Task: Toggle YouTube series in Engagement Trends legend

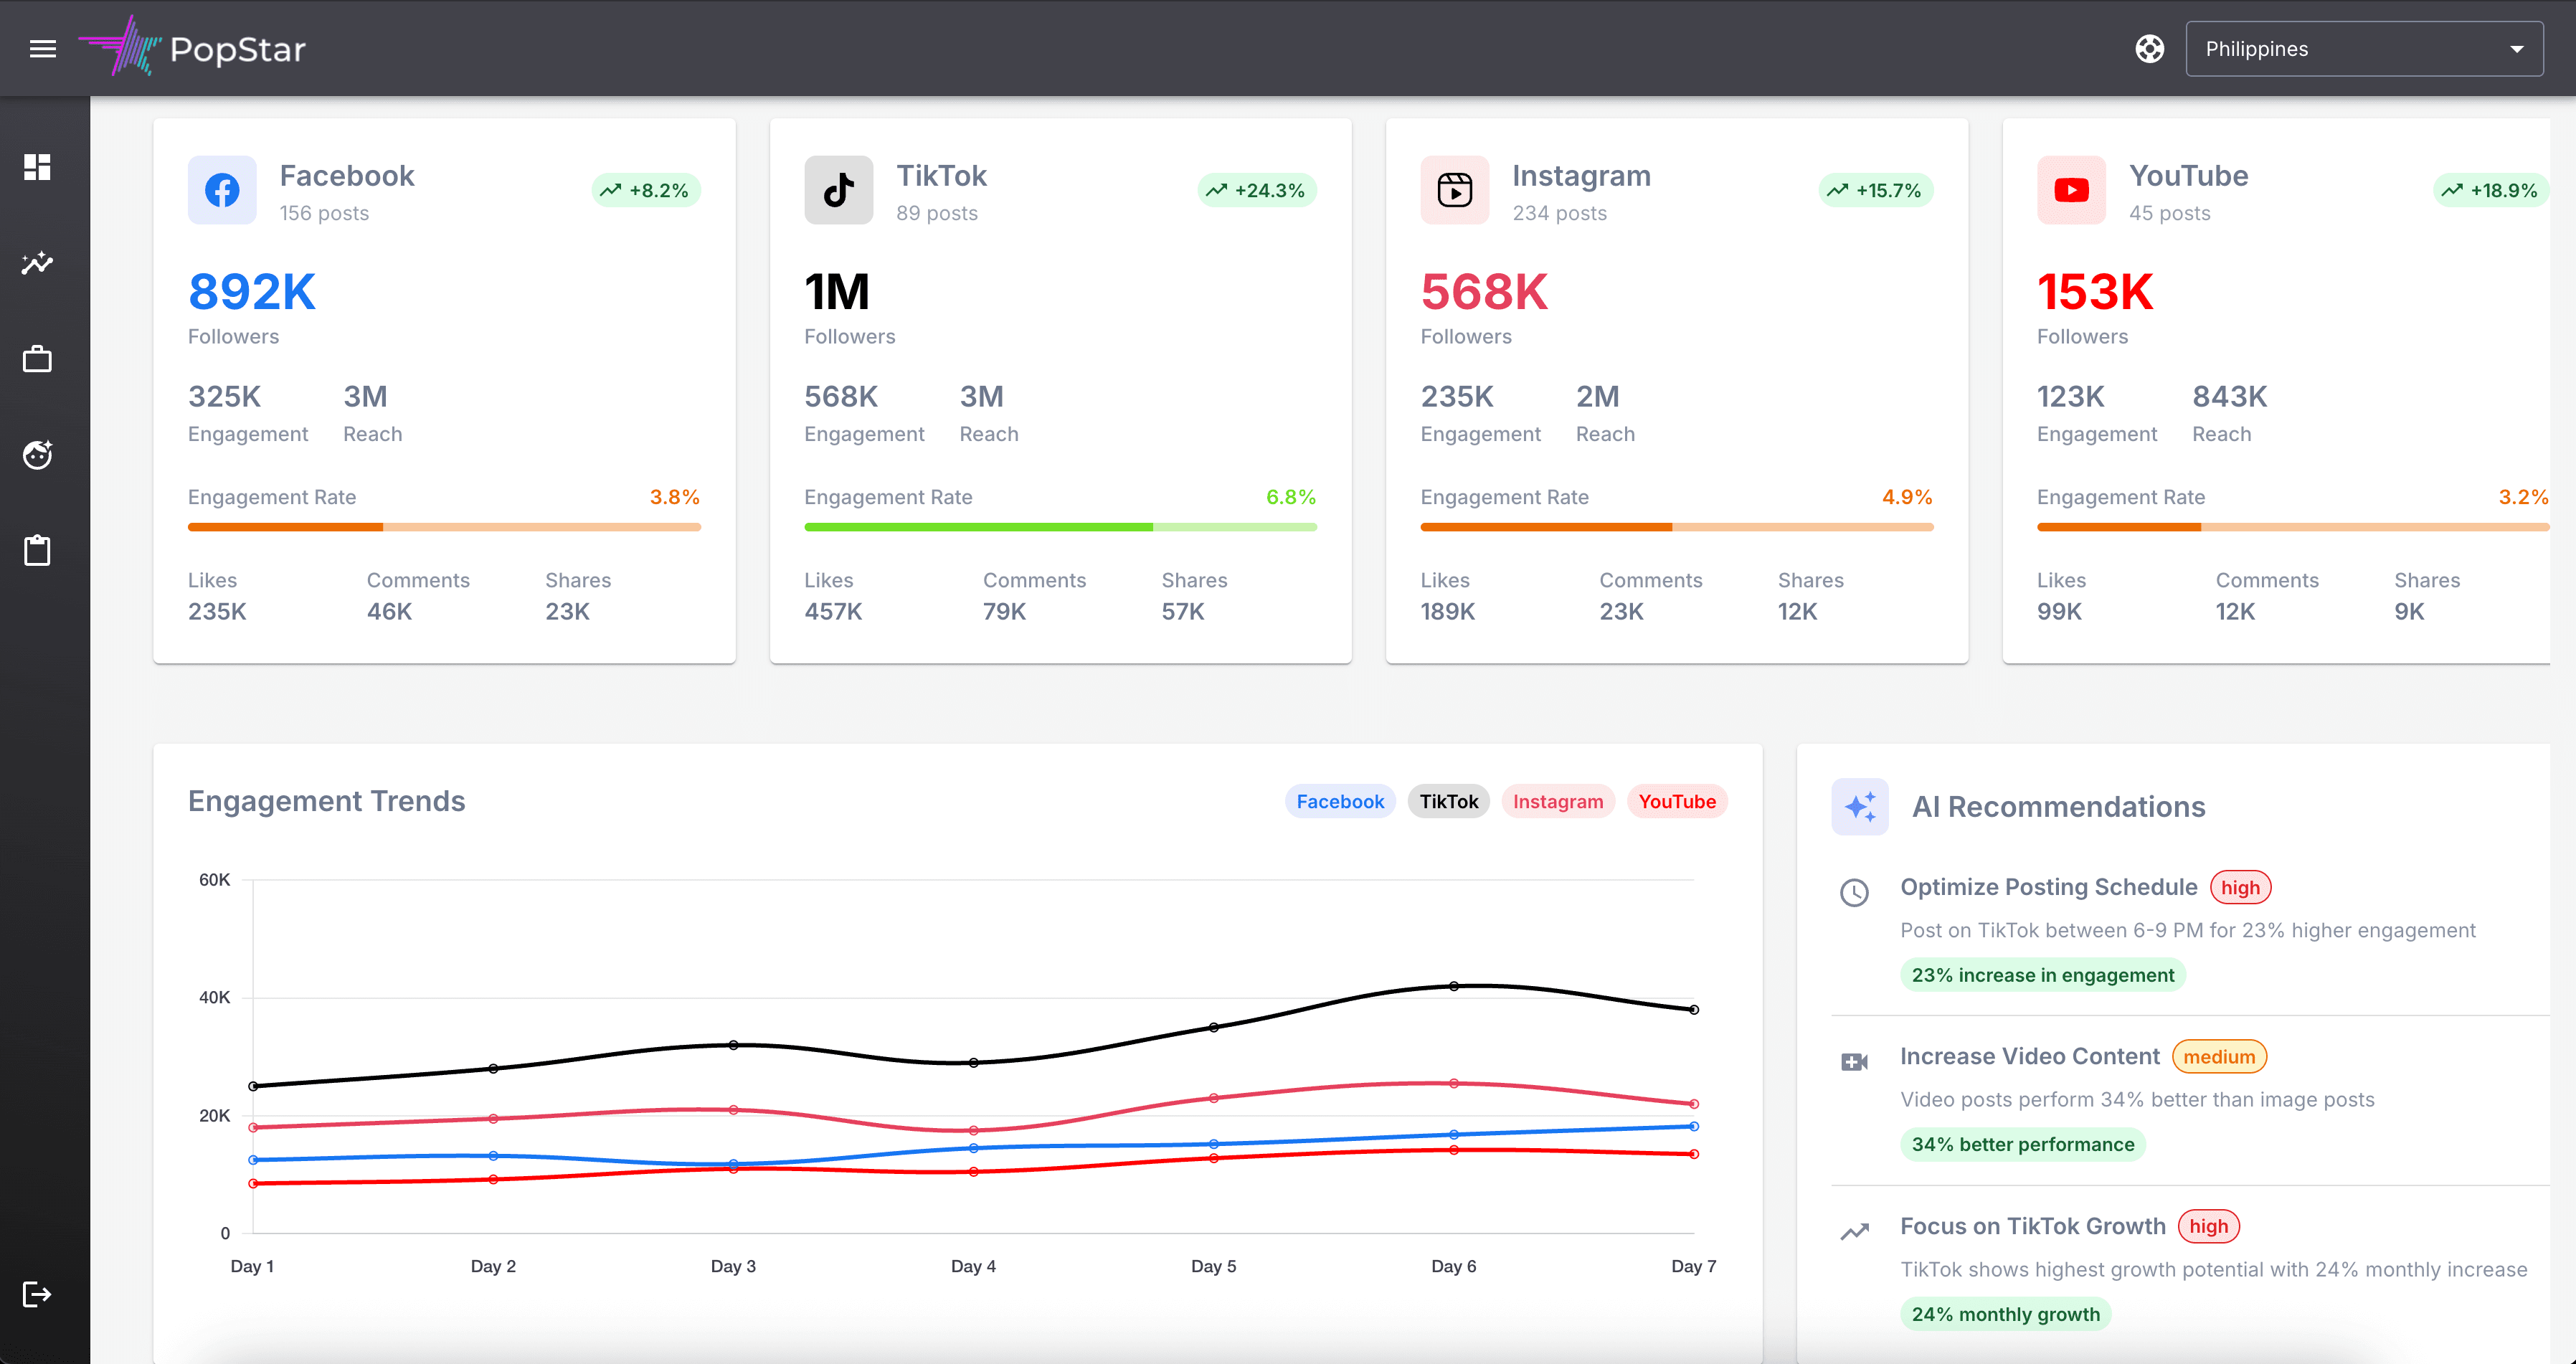Action: (x=1677, y=801)
